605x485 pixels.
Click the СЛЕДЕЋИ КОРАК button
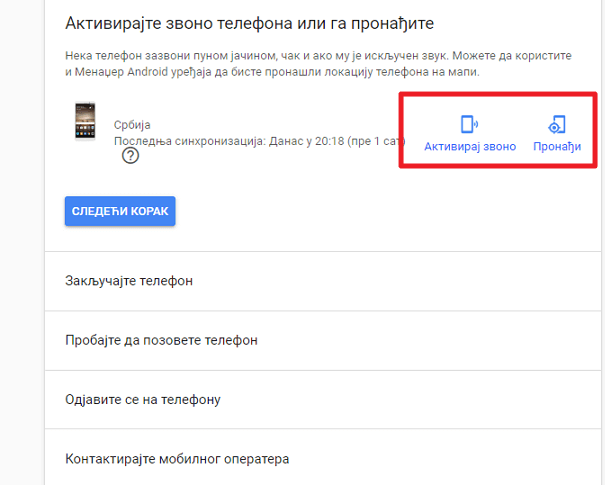120,211
